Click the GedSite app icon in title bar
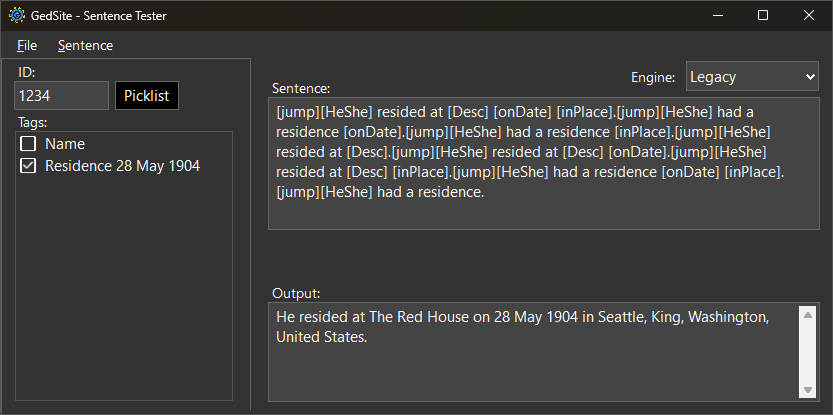Screen dimensions: 833x415 (17, 15)
